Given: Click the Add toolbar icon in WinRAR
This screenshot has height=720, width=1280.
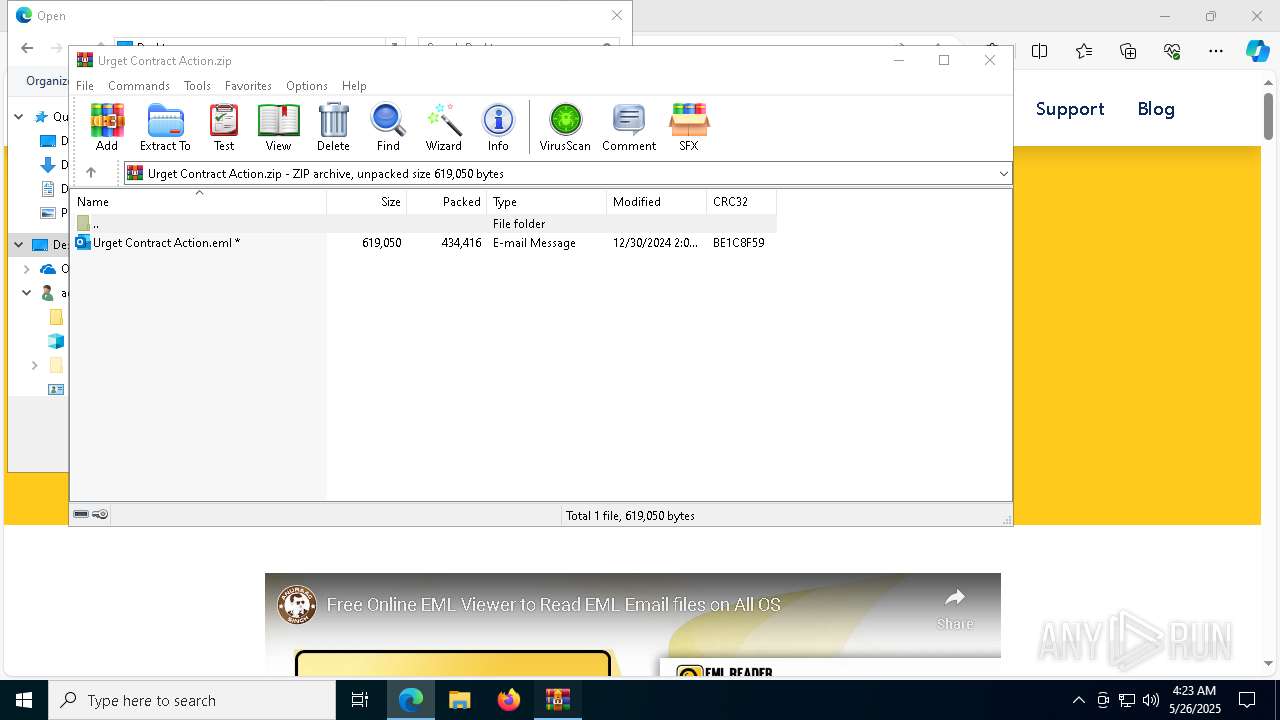Looking at the screenshot, I should coord(107,127).
